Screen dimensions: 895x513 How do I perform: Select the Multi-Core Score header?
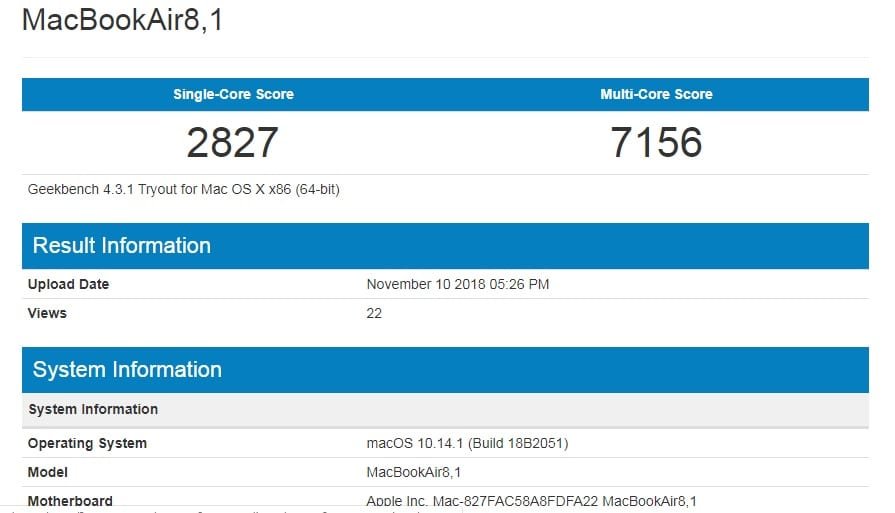656,94
